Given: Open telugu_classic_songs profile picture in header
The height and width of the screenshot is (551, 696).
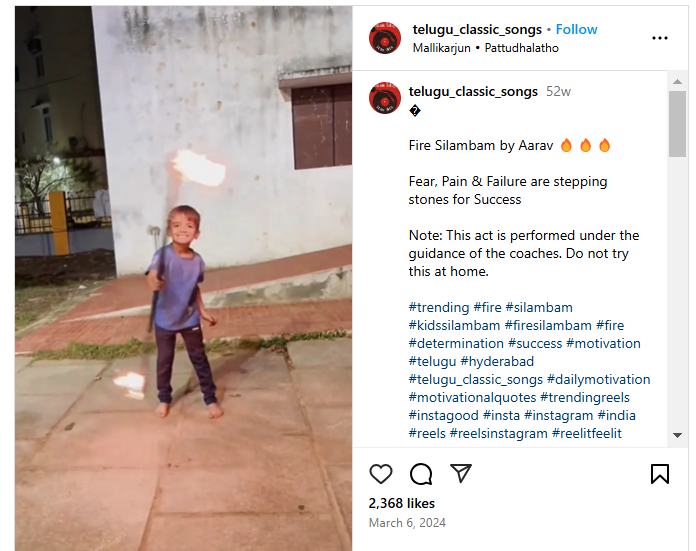Looking at the screenshot, I should click(385, 38).
